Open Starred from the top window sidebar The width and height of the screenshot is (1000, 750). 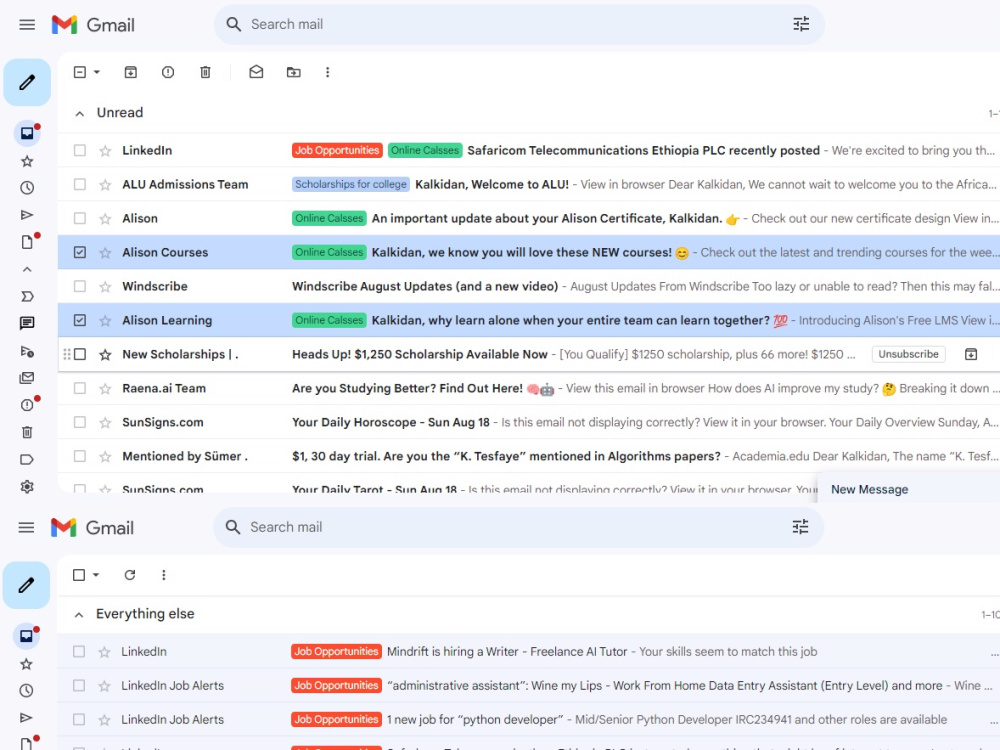click(x=27, y=161)
